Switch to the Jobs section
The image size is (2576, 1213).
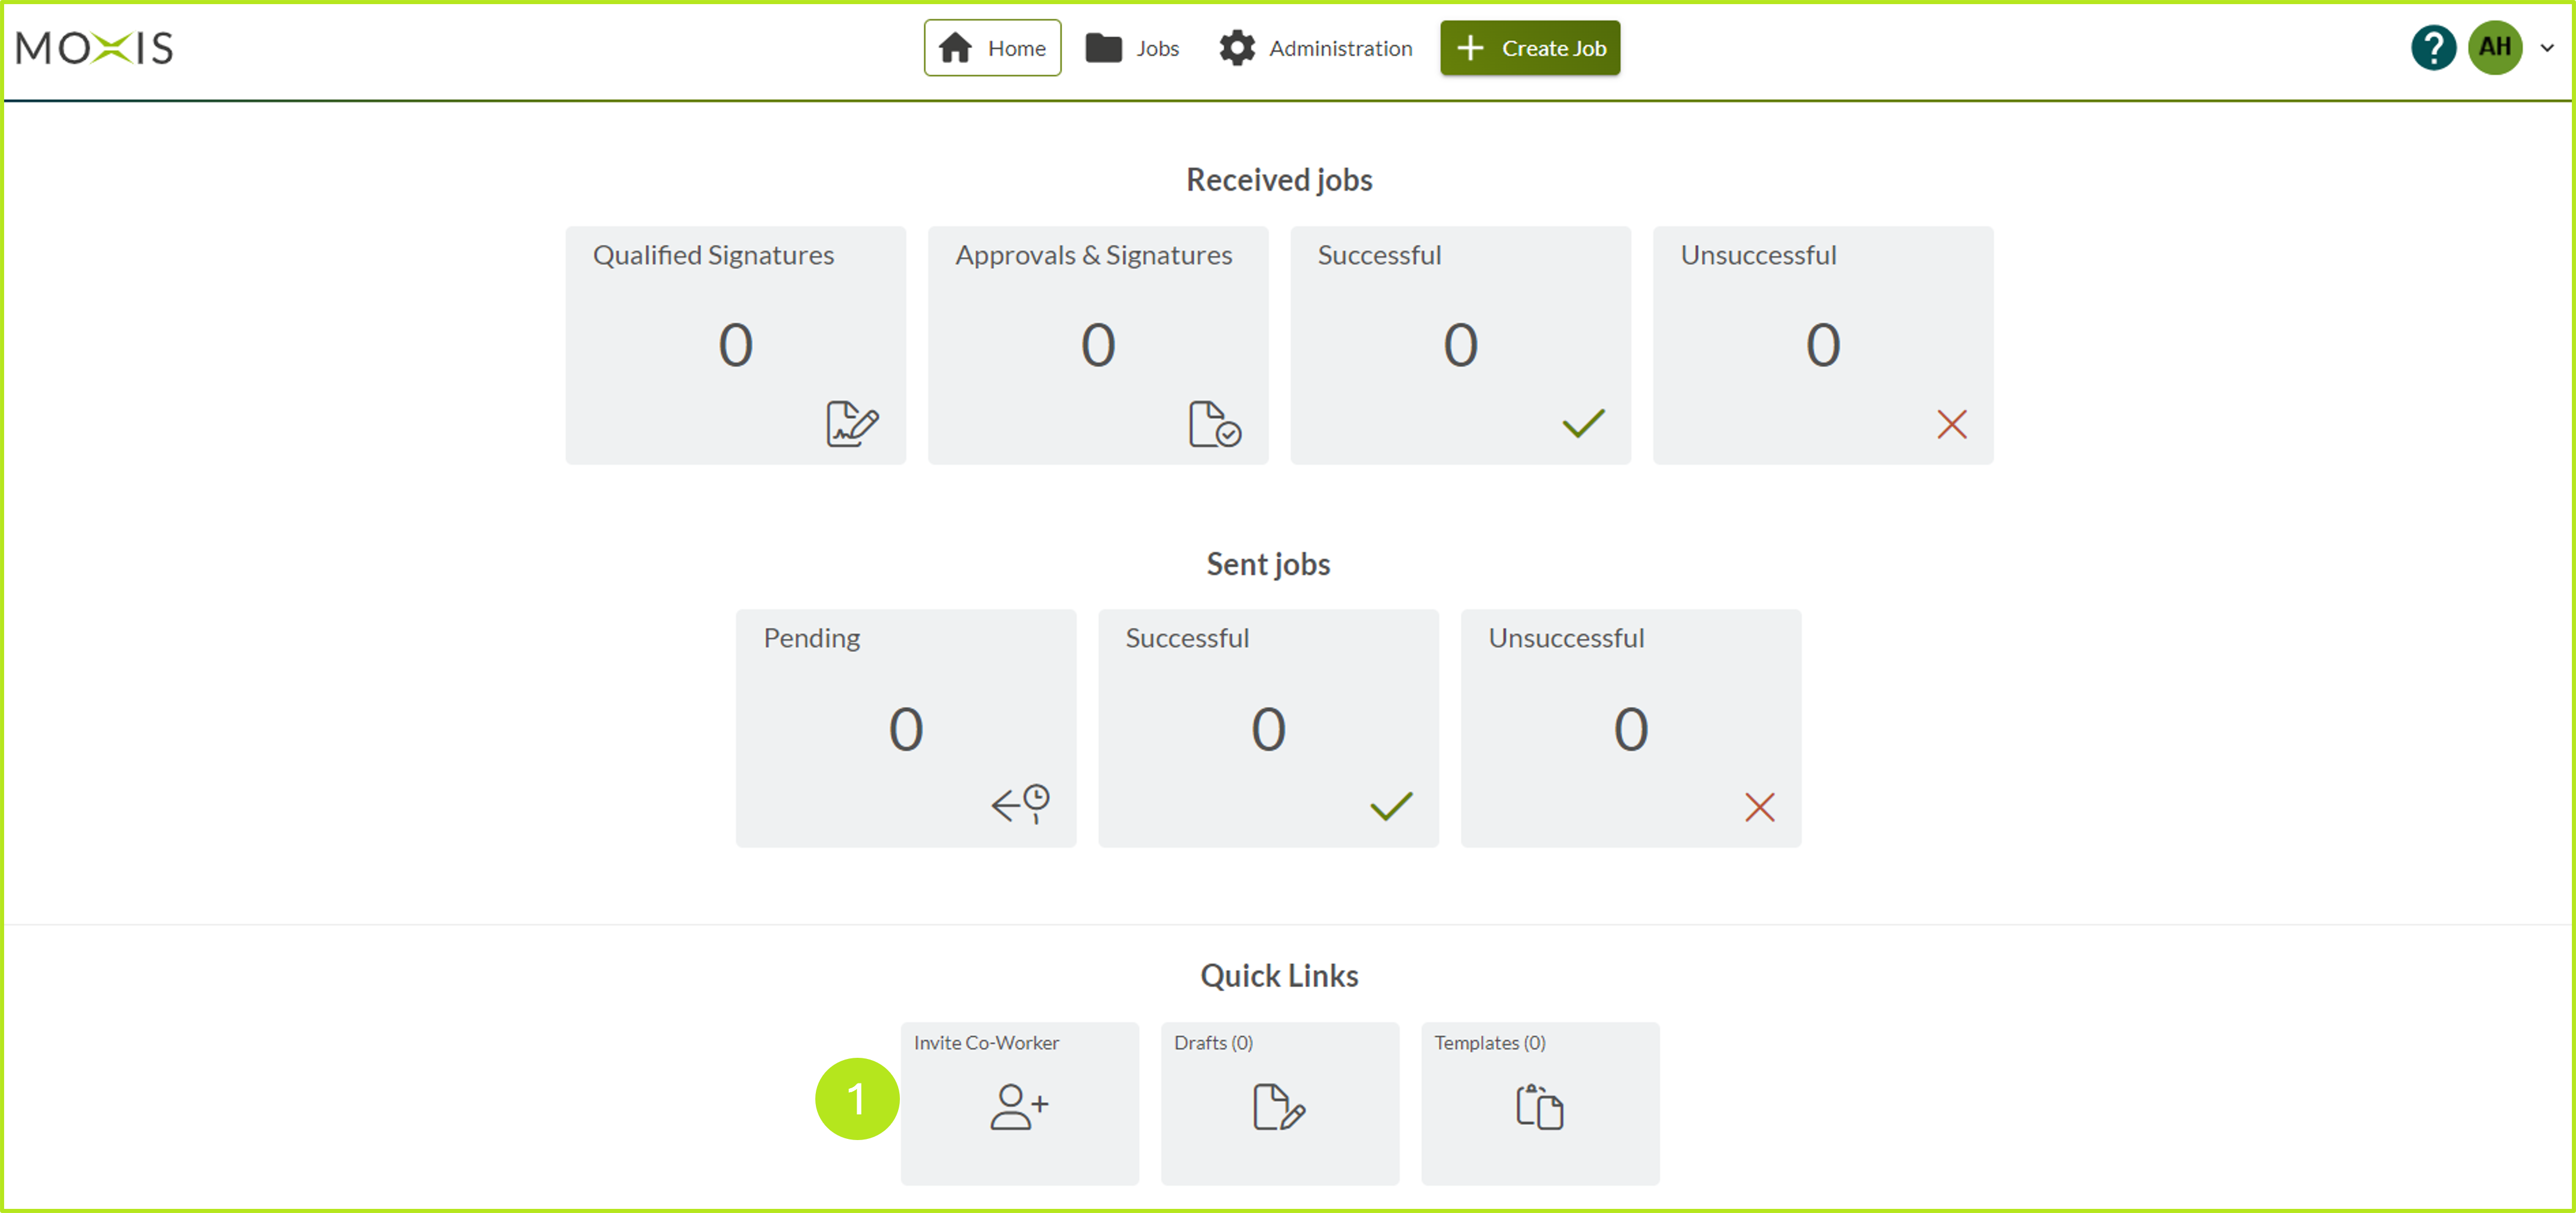[x=1134, y=47]
